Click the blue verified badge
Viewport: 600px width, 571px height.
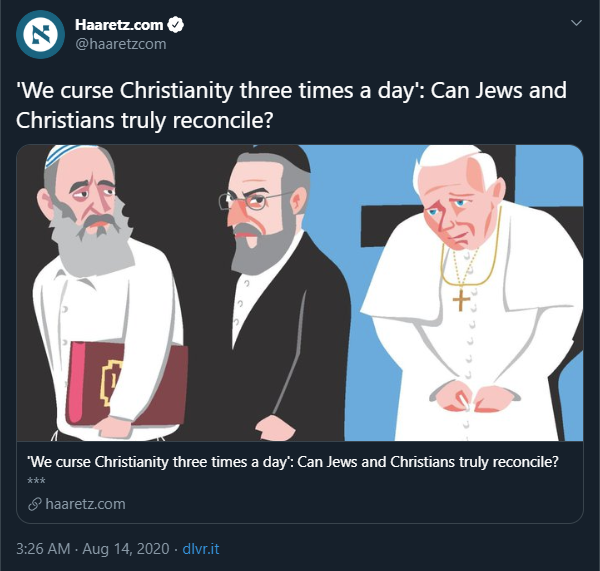176,25
